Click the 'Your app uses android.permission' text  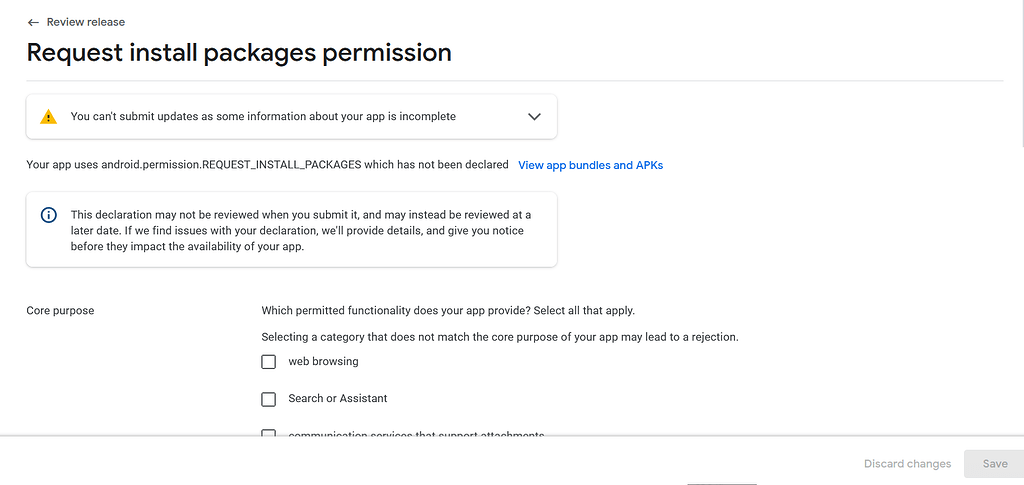click(x=267, y=164)
